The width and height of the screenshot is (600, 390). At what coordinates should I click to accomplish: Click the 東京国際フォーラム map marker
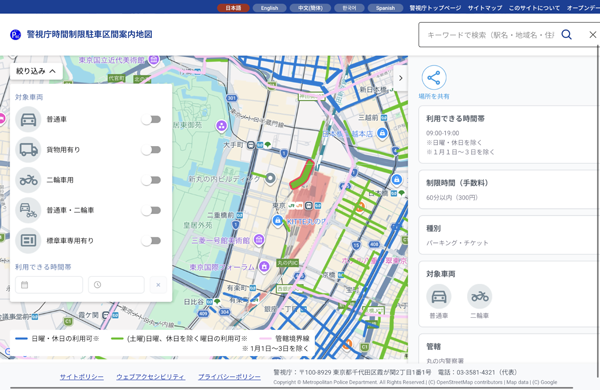(x=264, y=266)
